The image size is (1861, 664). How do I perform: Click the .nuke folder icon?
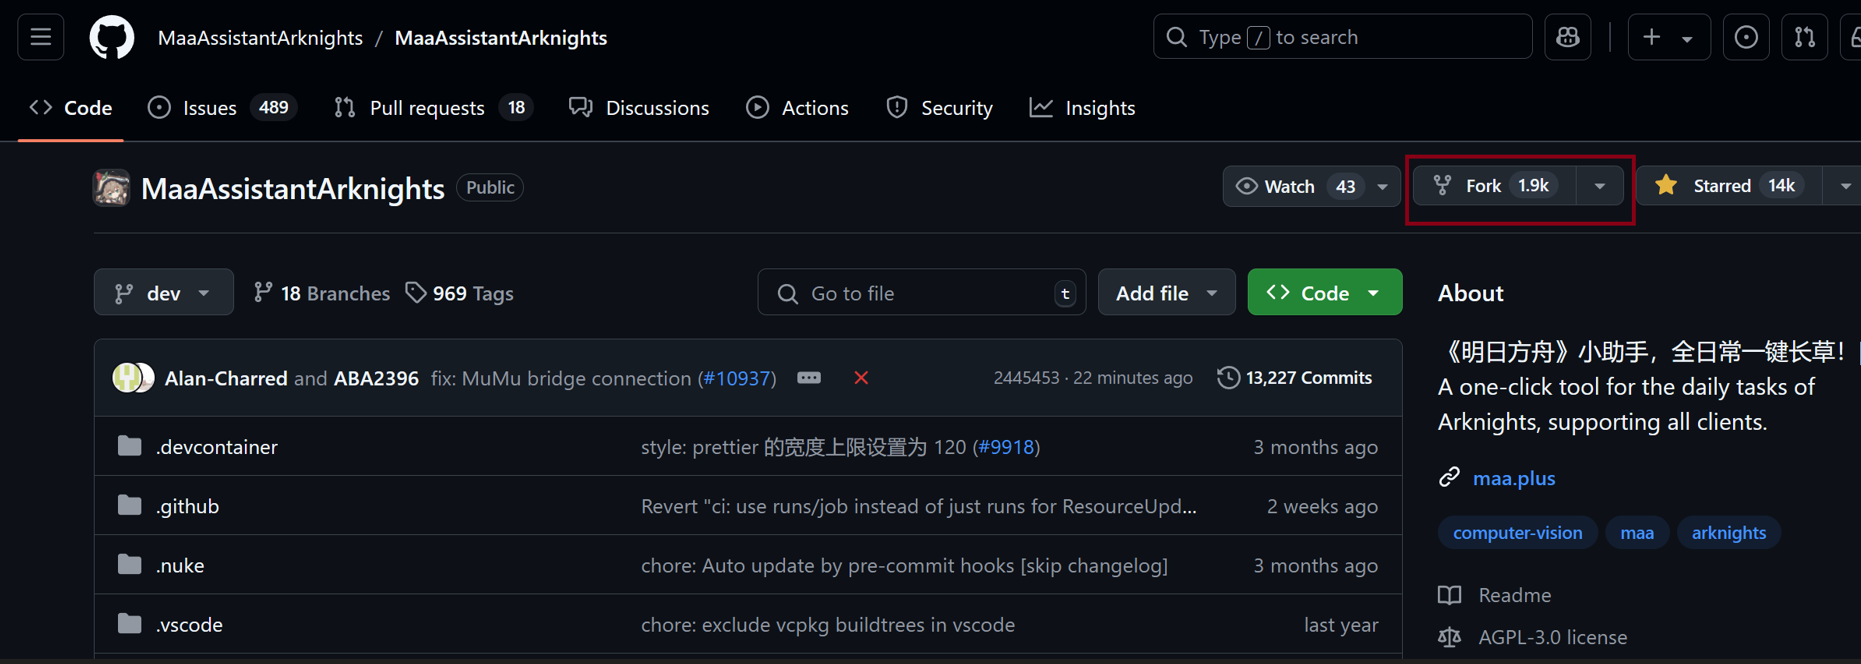[x=130, y=564]
